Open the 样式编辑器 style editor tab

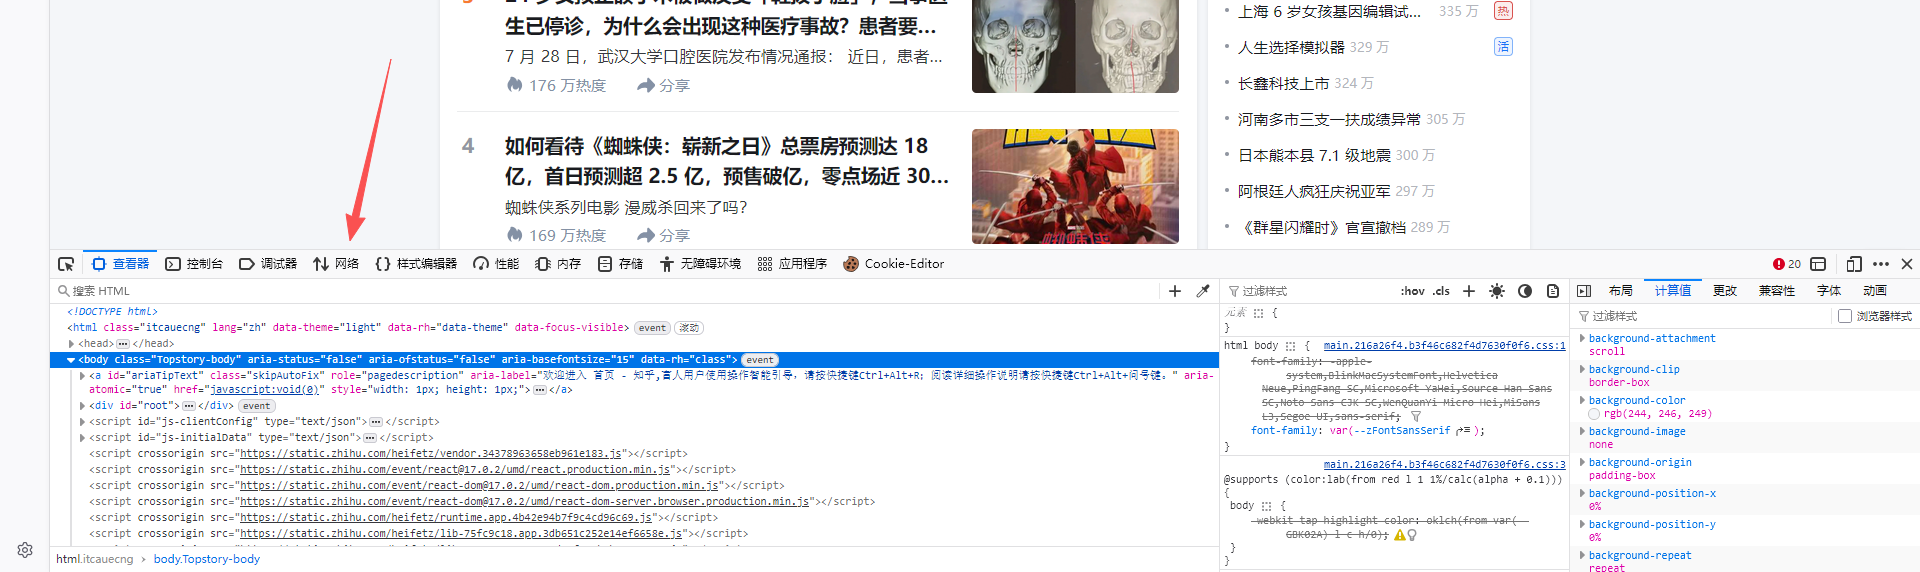coord(416,264)
